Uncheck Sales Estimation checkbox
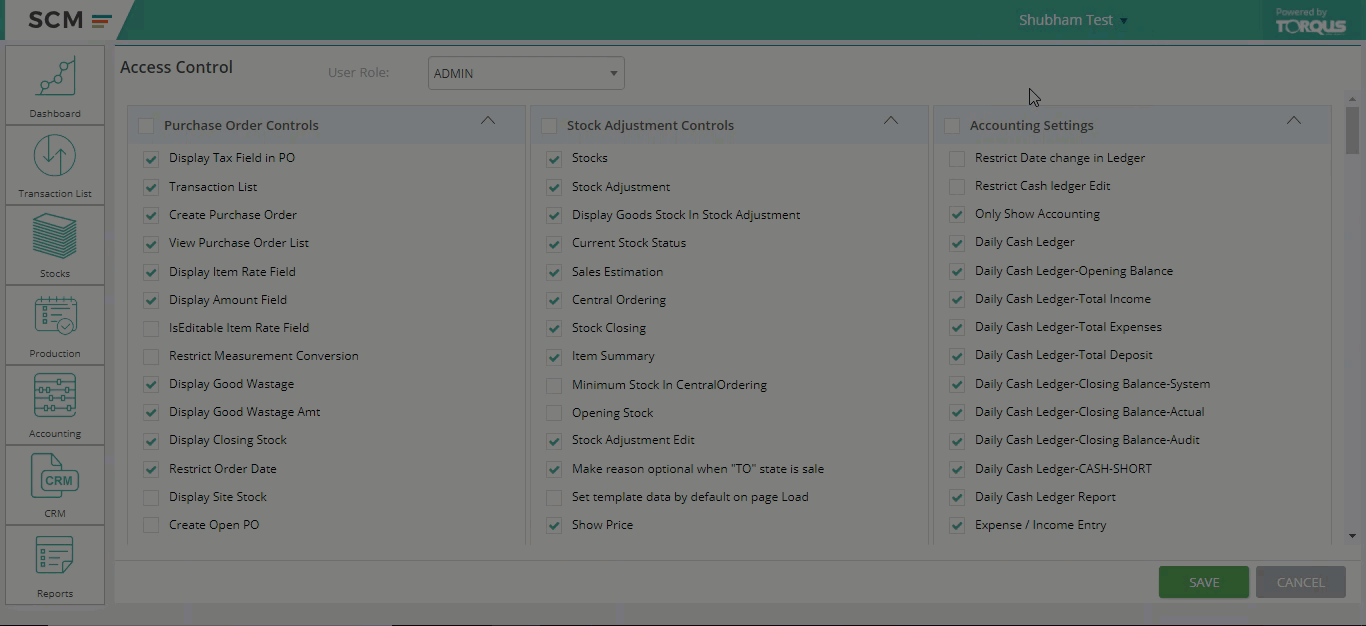The width and height of the screenshot is (1366, 626). coord(554,272)
